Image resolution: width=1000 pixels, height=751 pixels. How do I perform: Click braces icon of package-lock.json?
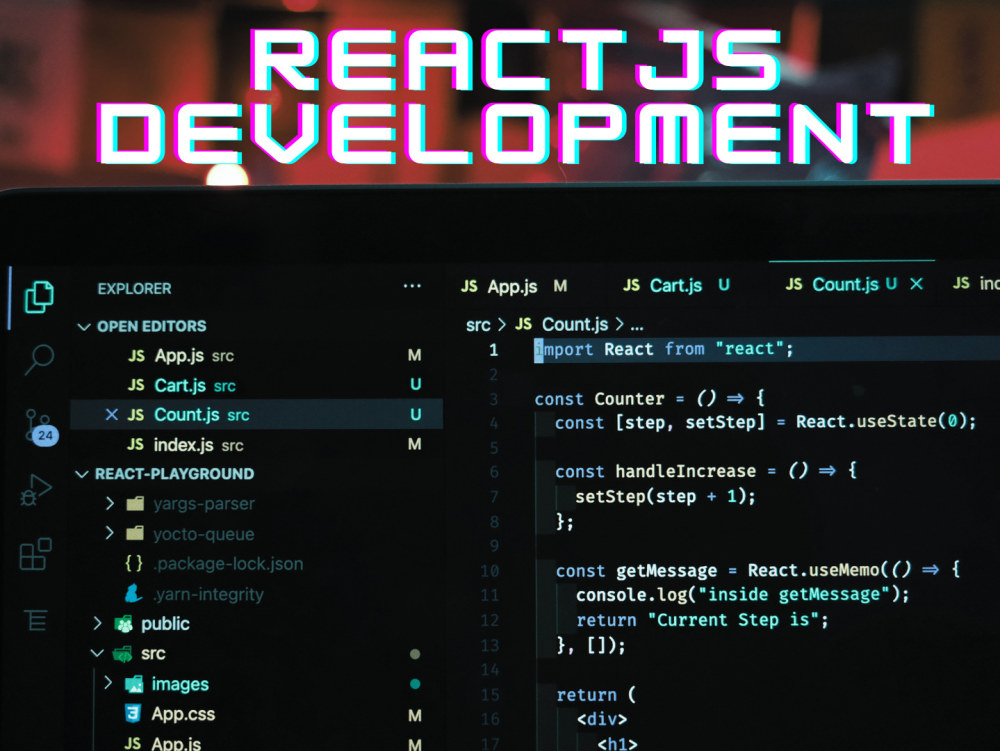point(134,564)
